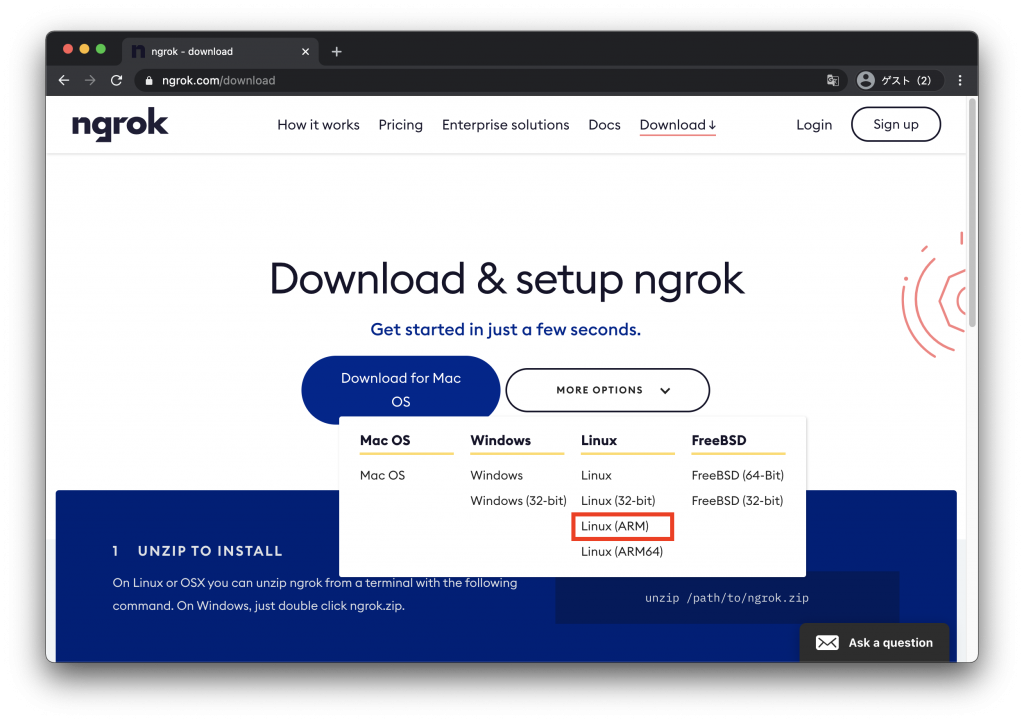Image resolution: width=1024 pixels, height=723 pixels.
Task: Open the How it works page
Action: click(319, 125)
